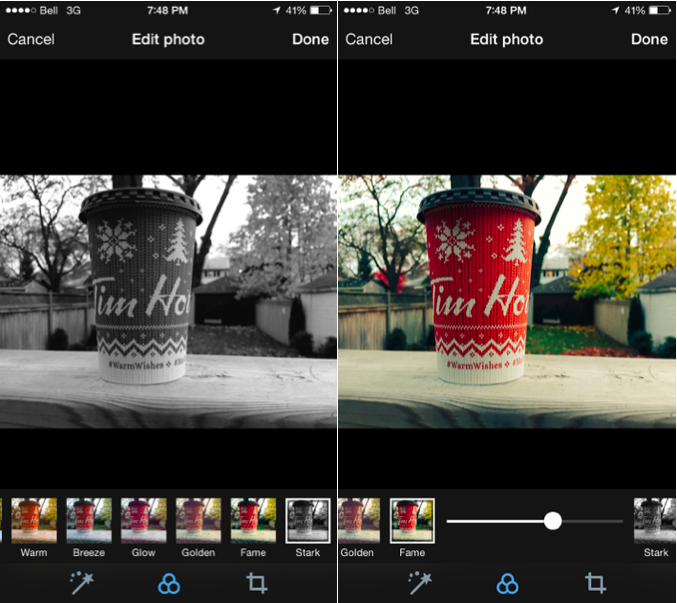Pick the Golden filter on right screen
The image size is (677, 603).
click(357, 520)
